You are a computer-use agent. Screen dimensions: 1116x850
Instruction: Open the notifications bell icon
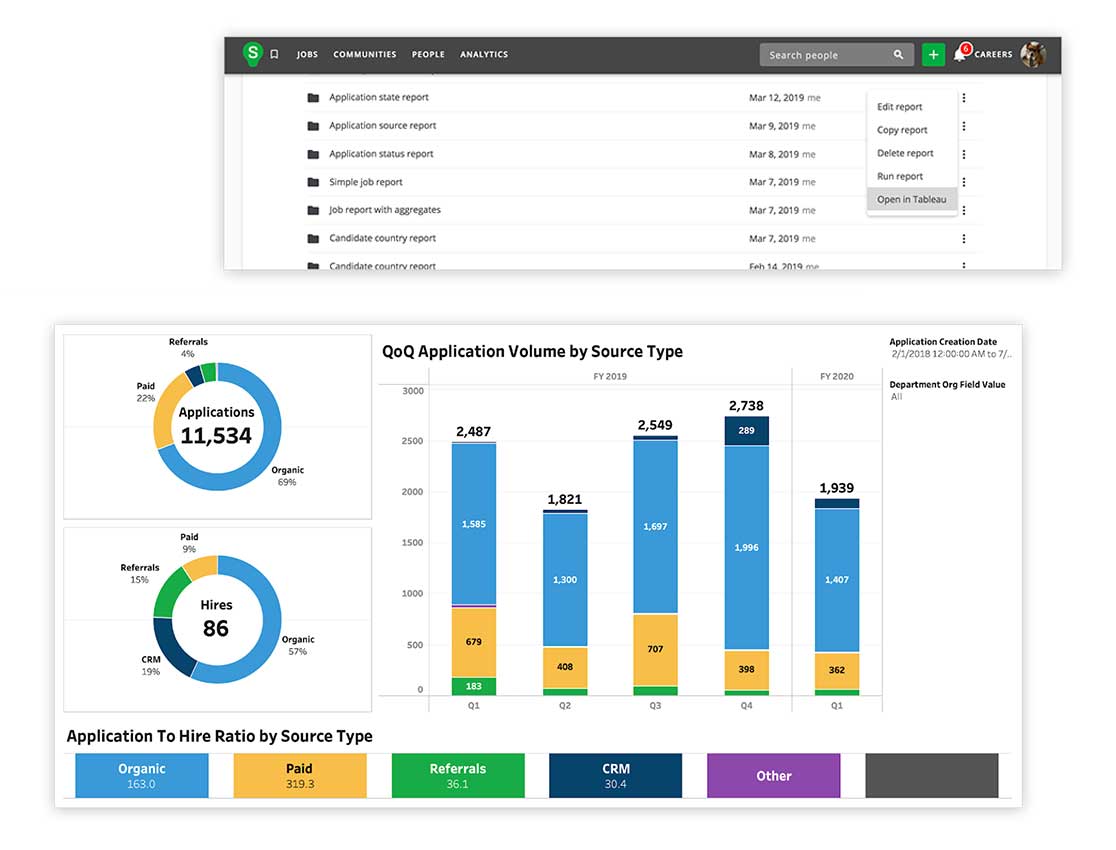(960, 55)
